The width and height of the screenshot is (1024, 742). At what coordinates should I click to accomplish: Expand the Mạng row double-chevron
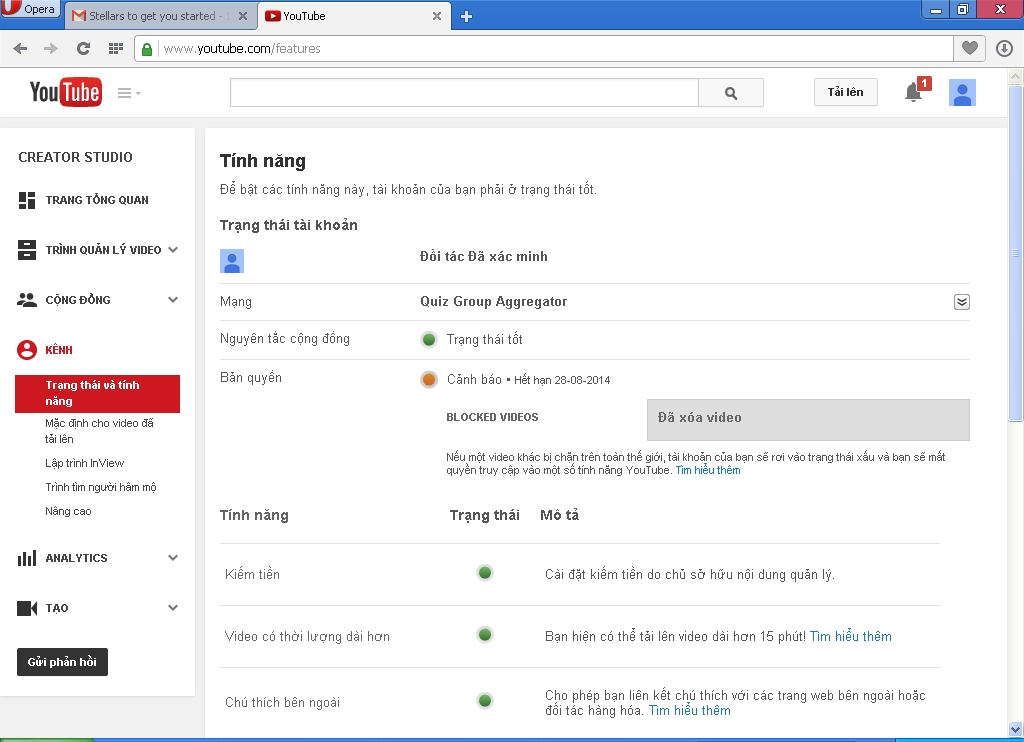point(961,302)
